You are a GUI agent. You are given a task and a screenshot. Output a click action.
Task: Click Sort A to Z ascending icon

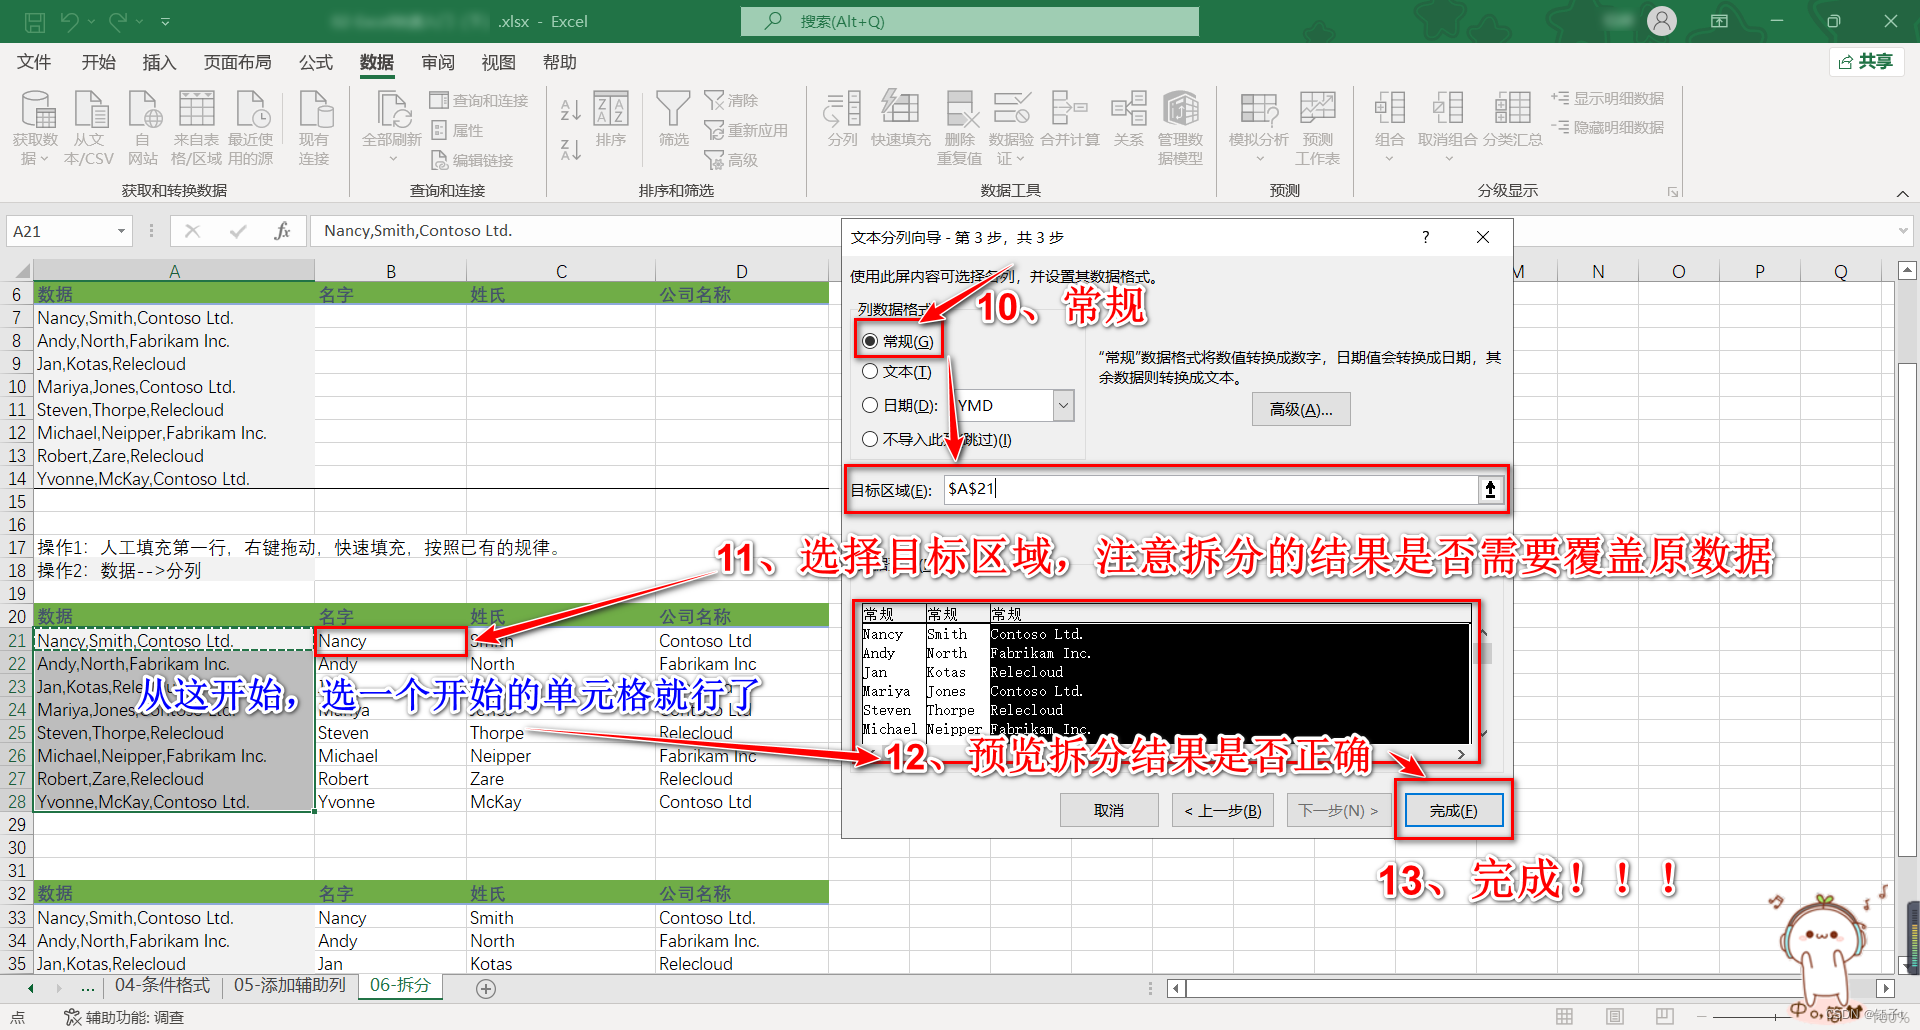(x=570, y=110)
